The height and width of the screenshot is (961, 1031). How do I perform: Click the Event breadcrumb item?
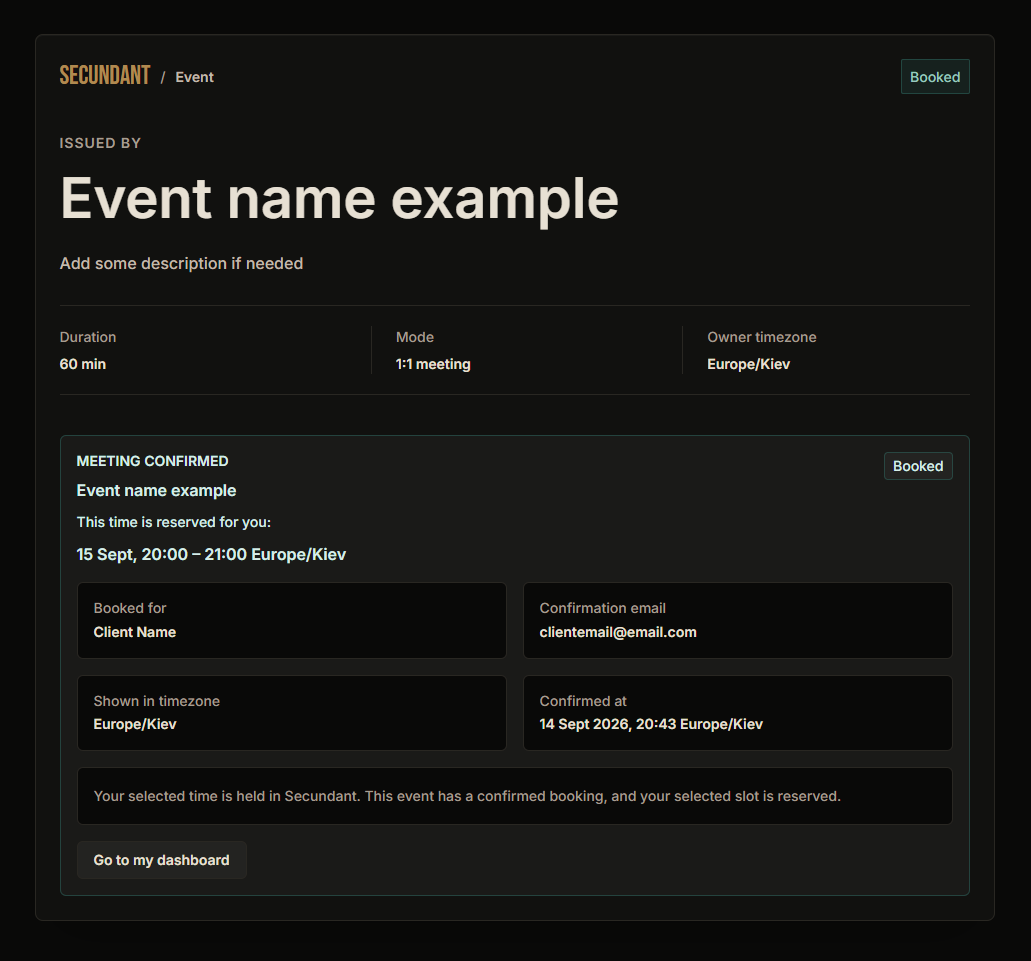[195, 77]
